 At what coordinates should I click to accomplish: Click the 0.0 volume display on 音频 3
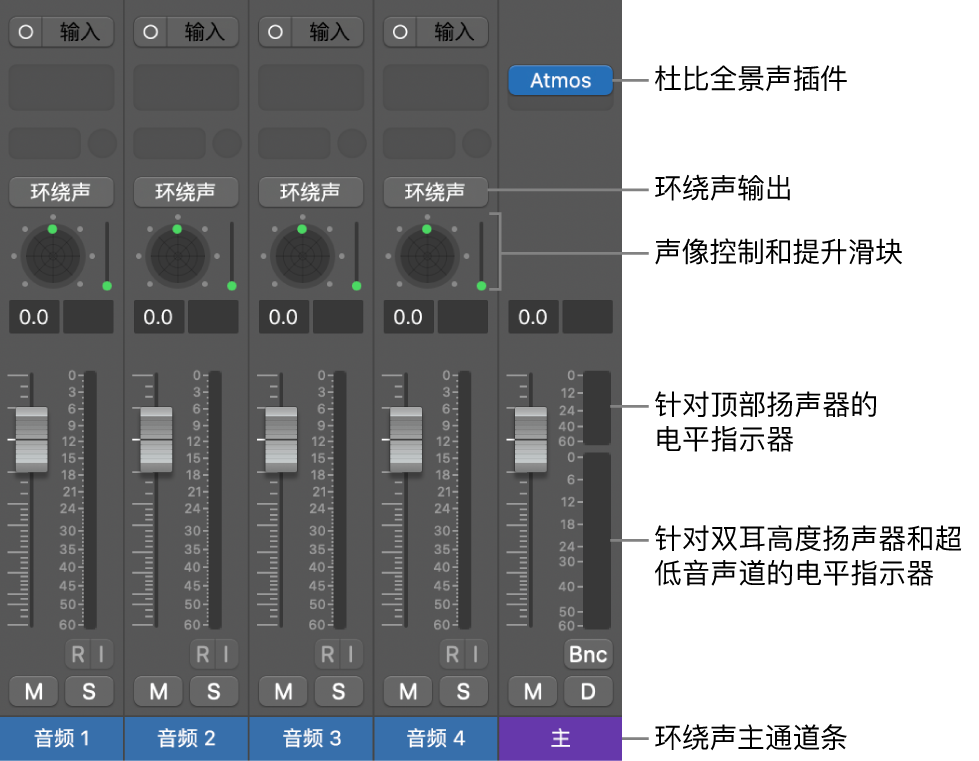point(282,317)
